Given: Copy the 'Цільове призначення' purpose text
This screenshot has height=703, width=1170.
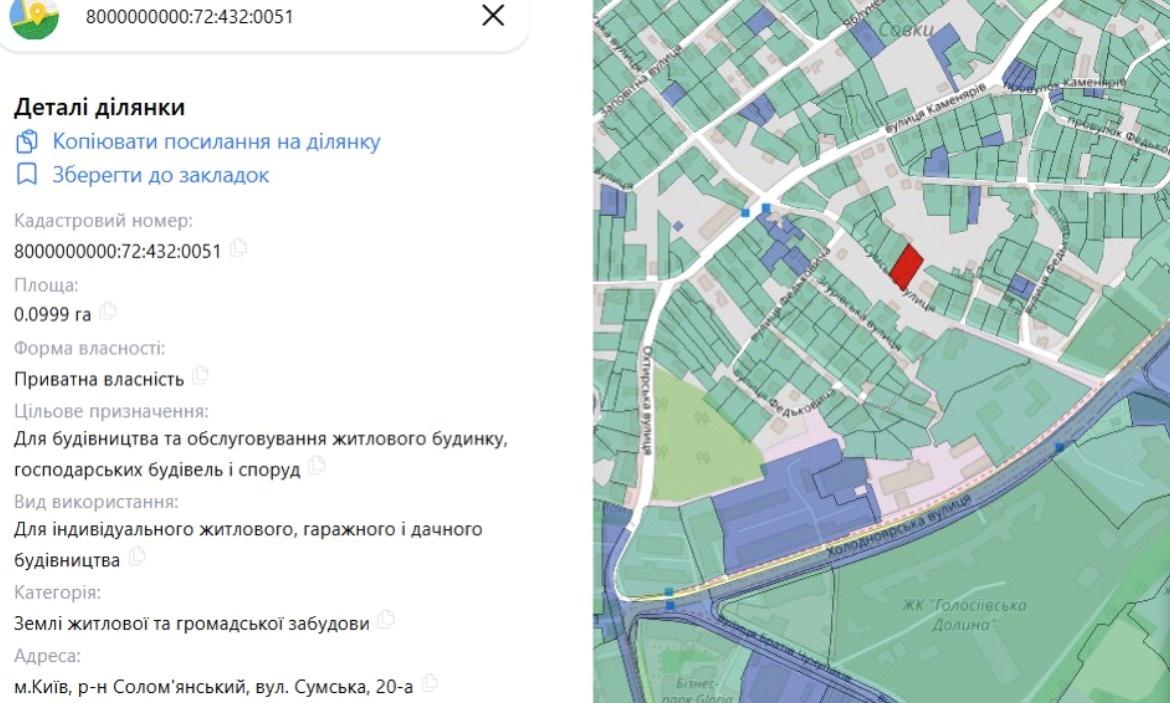Looking at the screenshot, I should (317, 466).
